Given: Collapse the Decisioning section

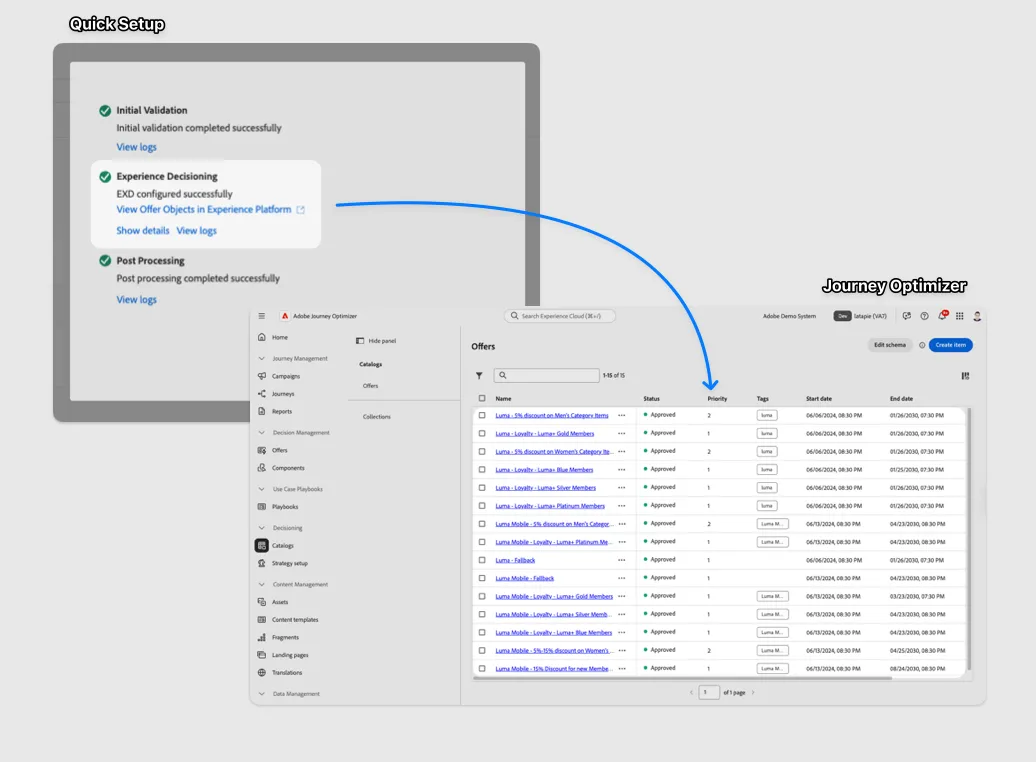Looking at the screenshot, I should click(262, 528).
